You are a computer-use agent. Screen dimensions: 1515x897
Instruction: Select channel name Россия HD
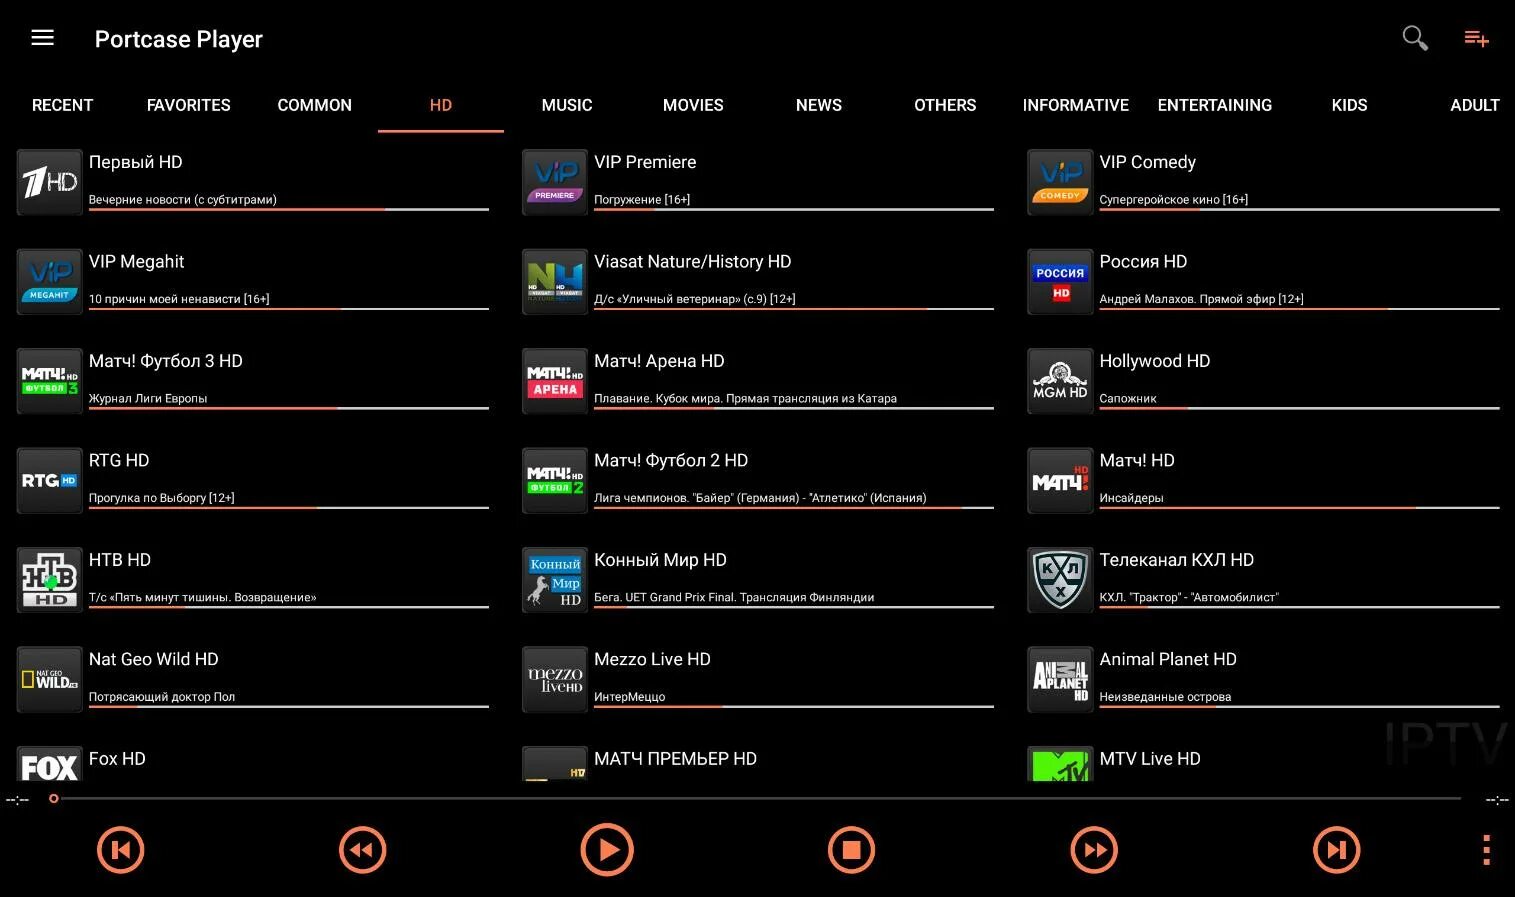tap(1143, 261)
